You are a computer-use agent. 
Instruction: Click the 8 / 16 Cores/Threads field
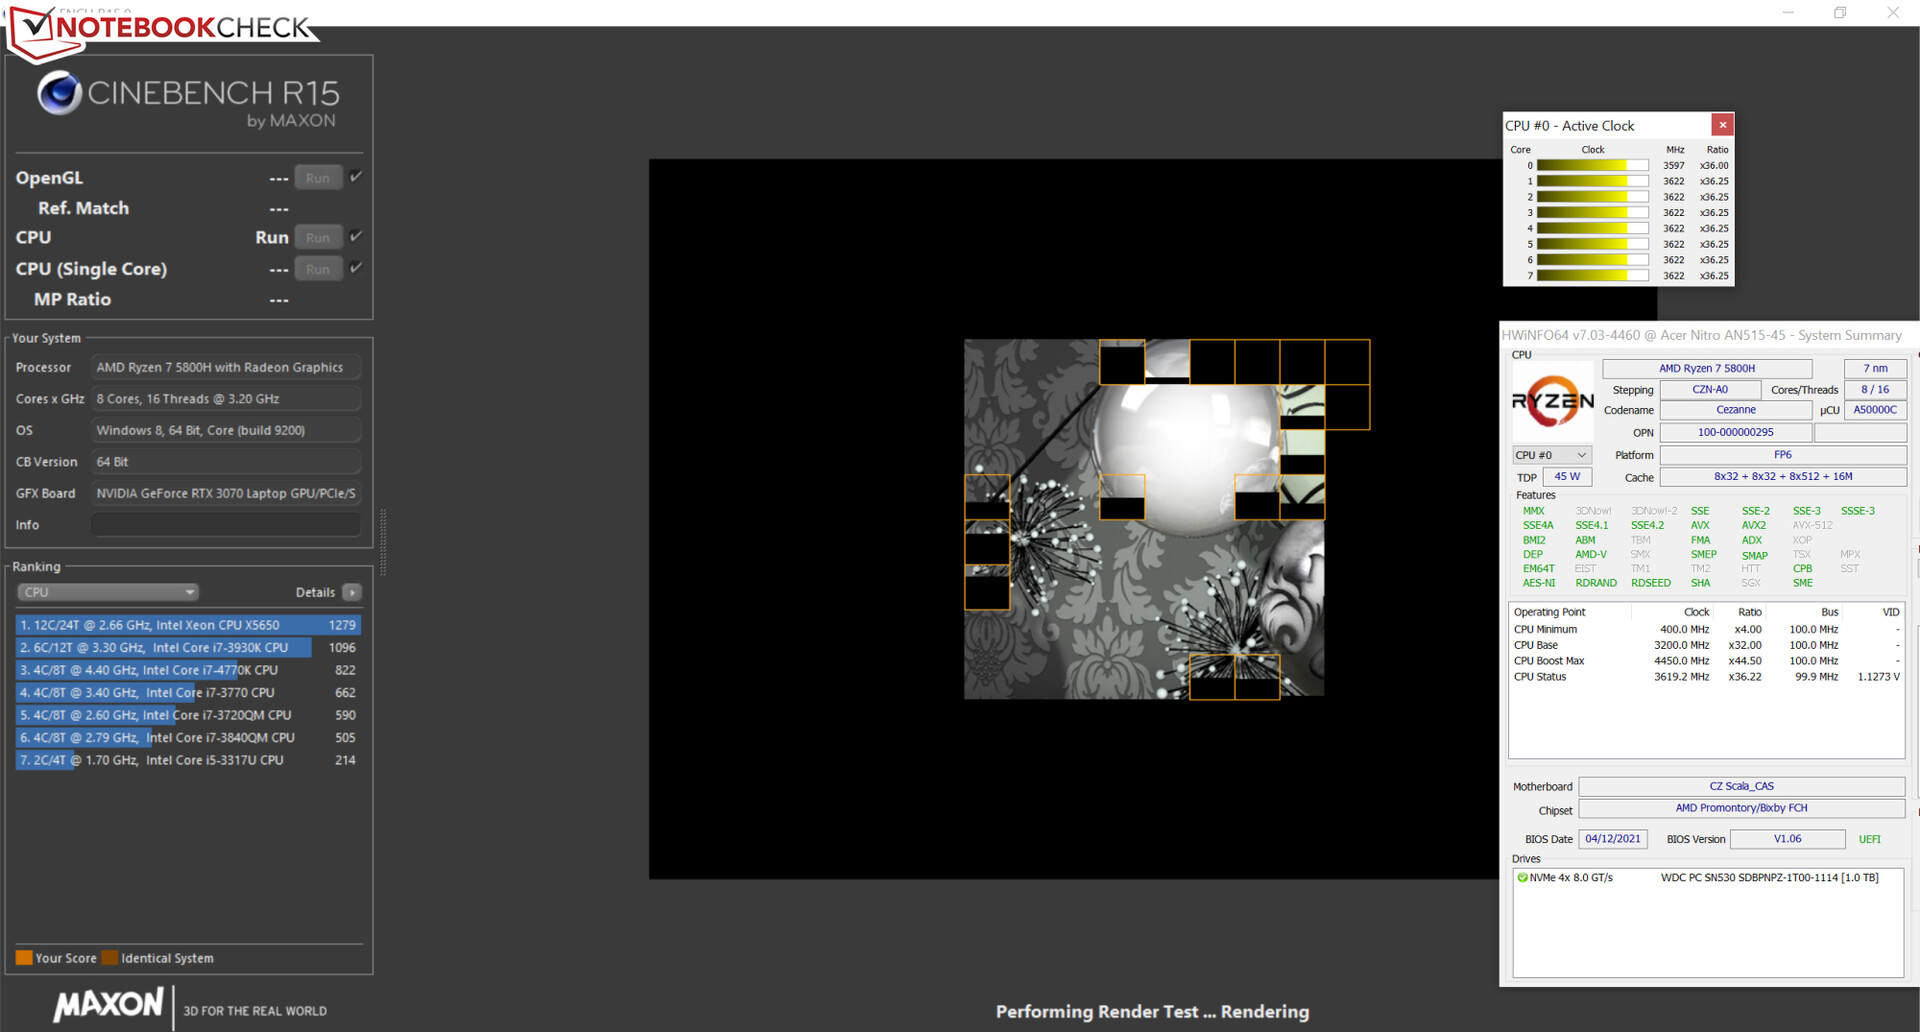1875,390
